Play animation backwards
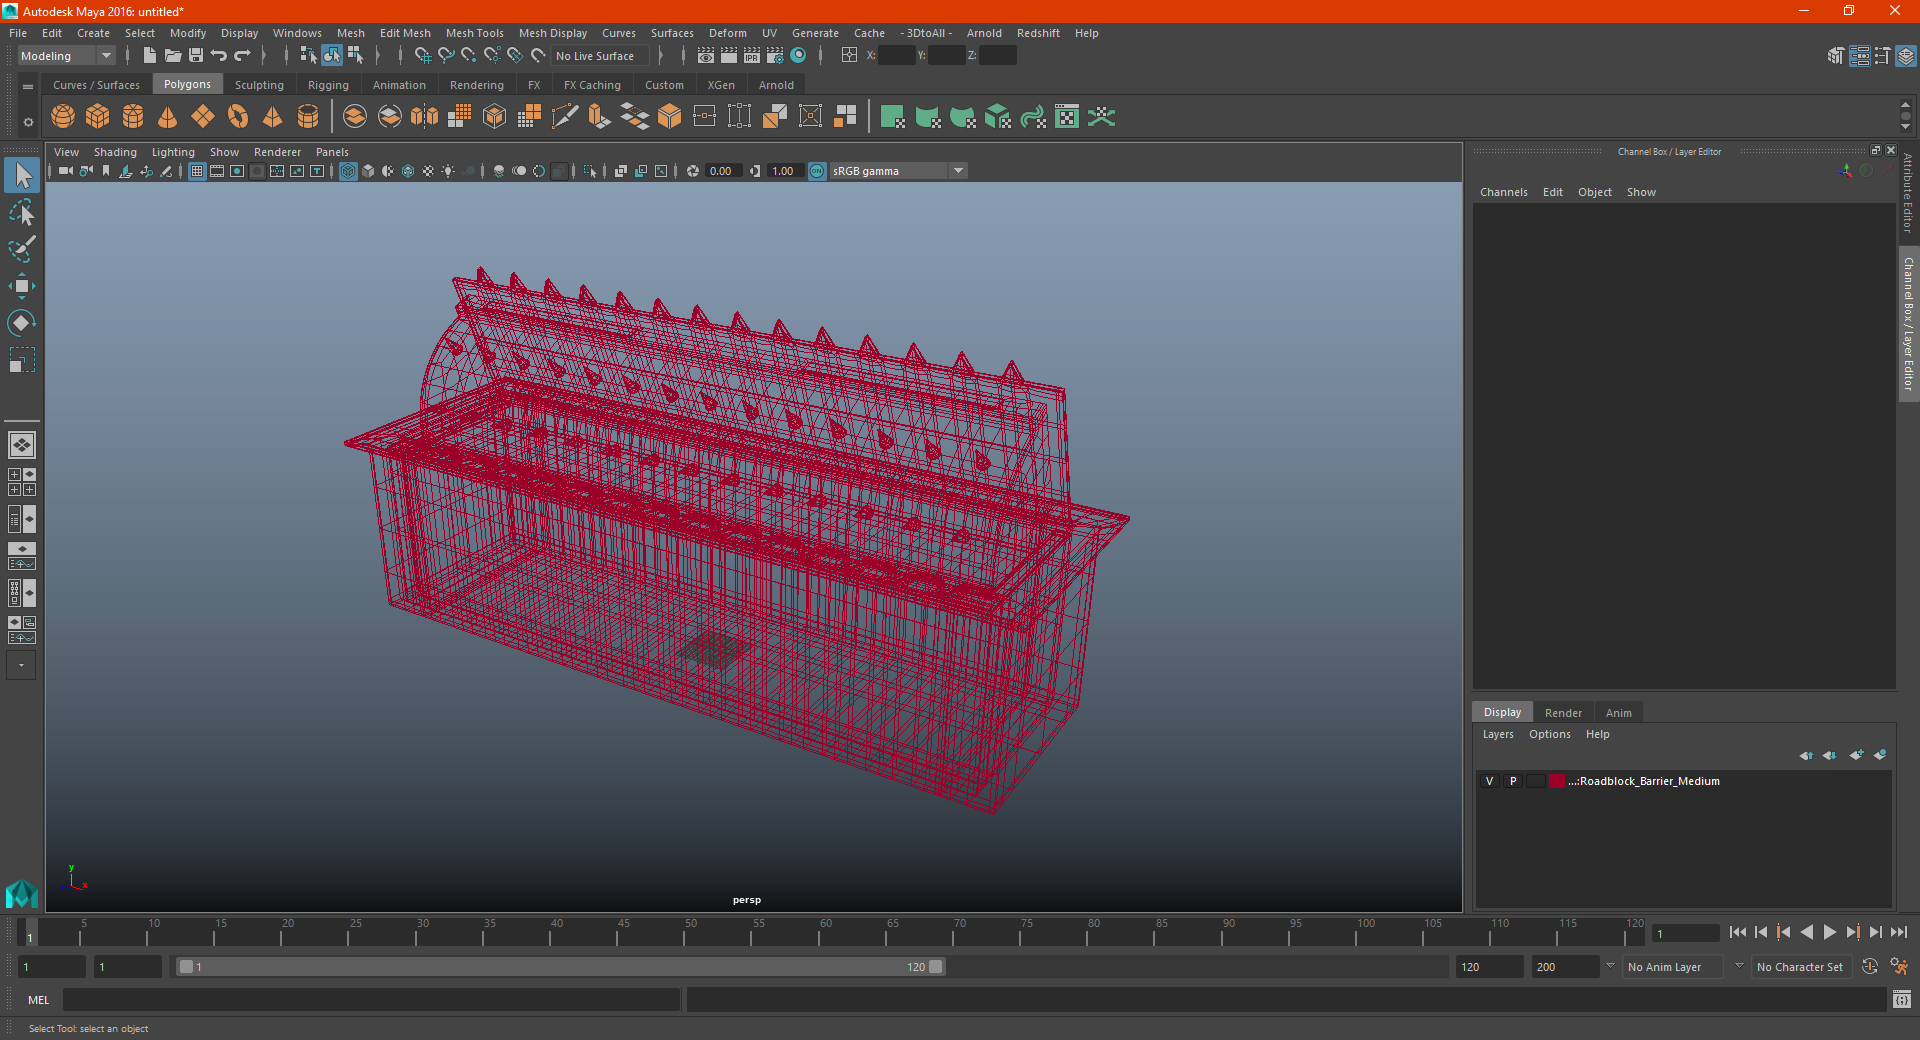 pyautogui.click(x=1806, y=932)
